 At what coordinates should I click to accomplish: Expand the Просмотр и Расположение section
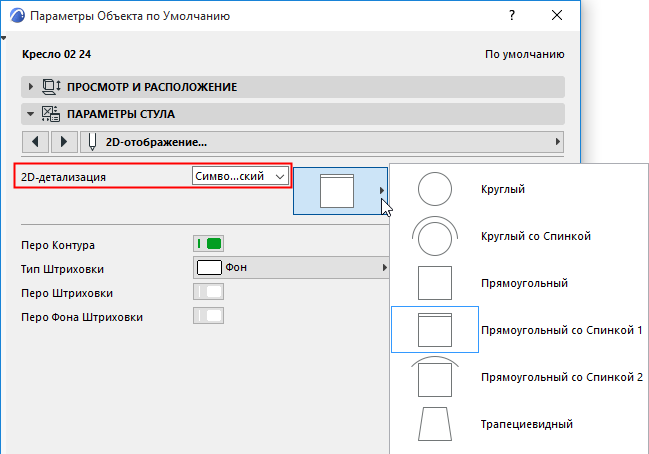30,87
